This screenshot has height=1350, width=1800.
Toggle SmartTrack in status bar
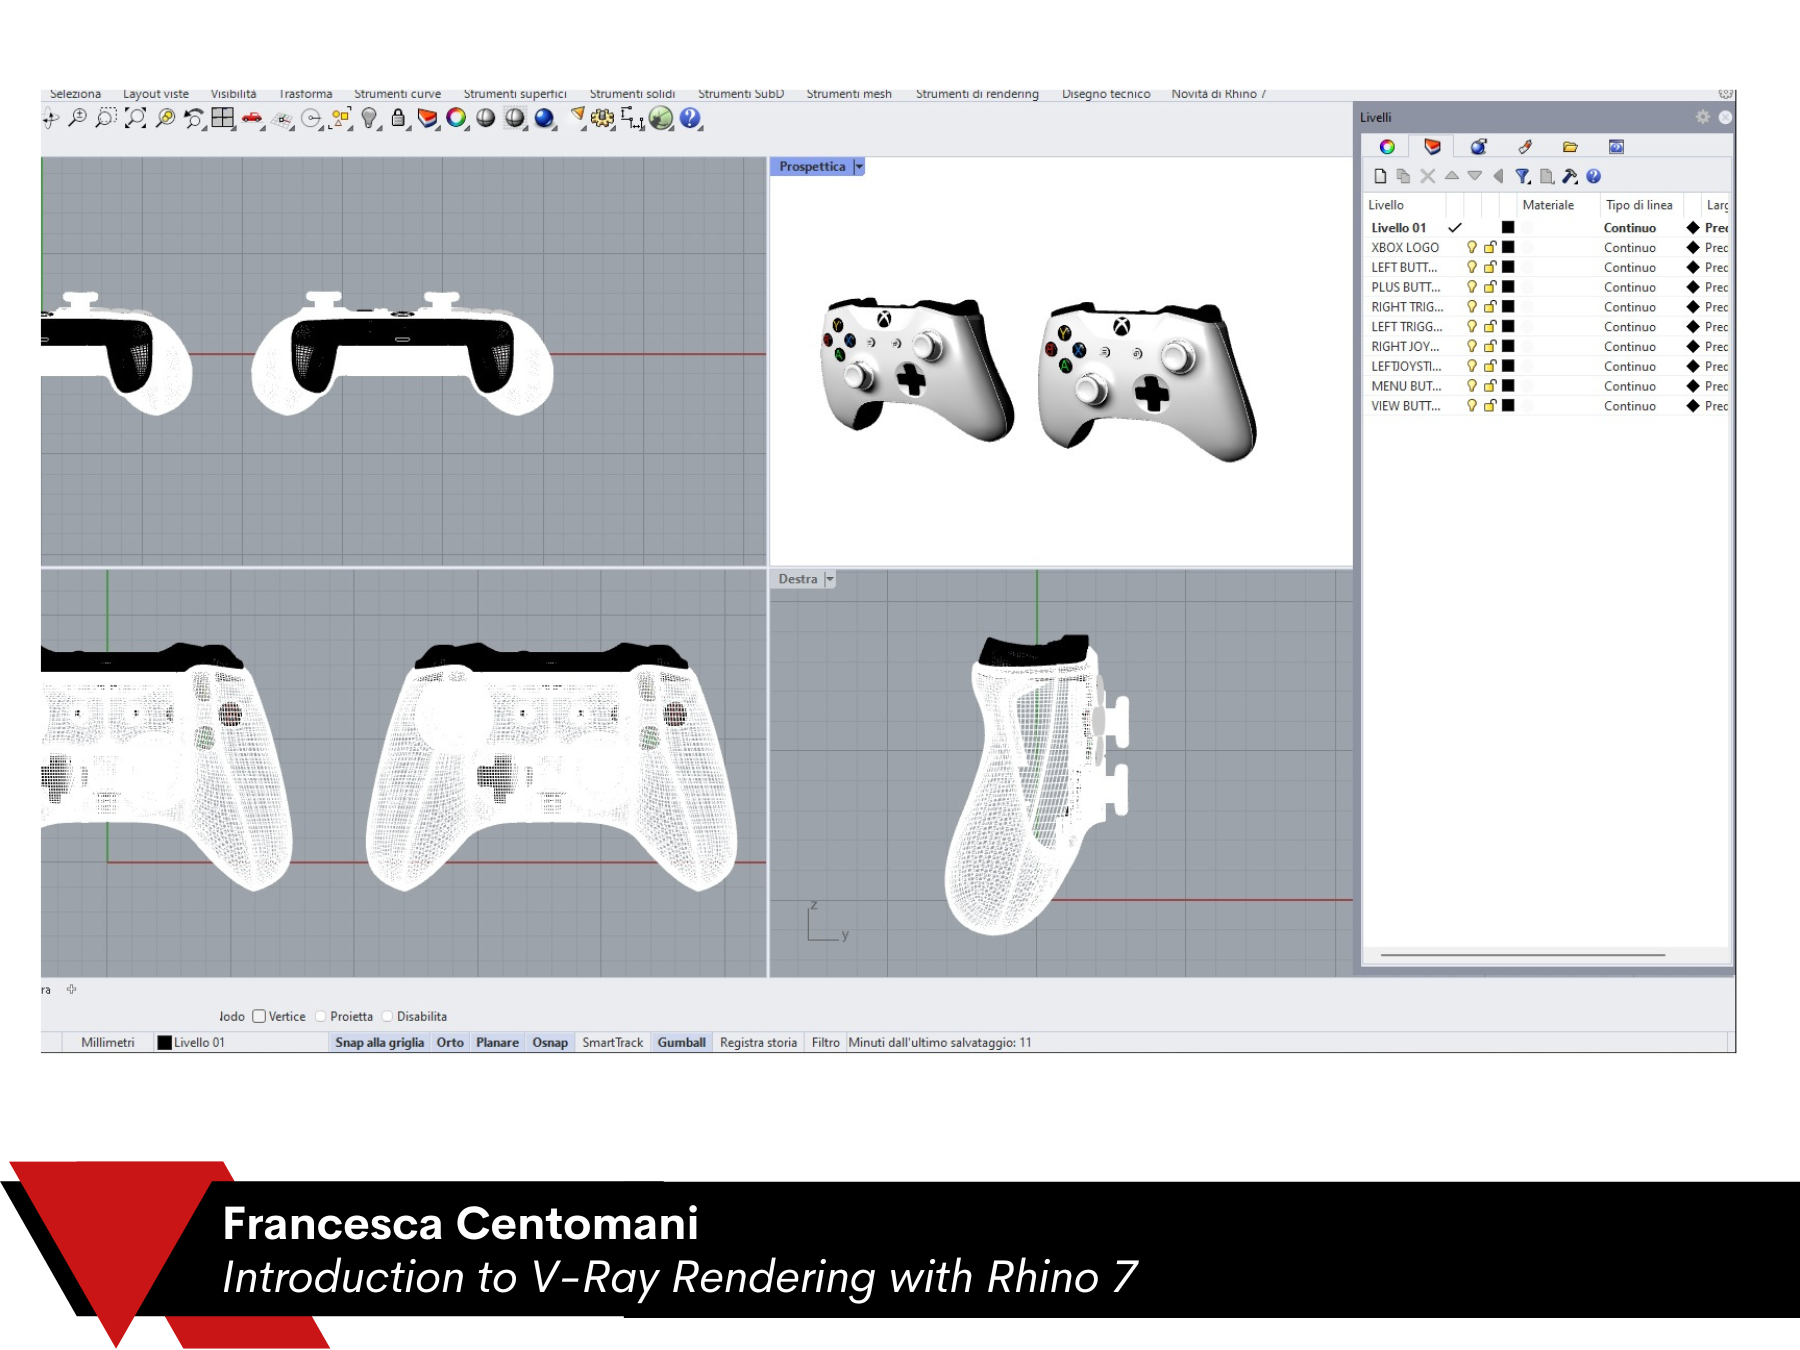tap(613, 1042)
